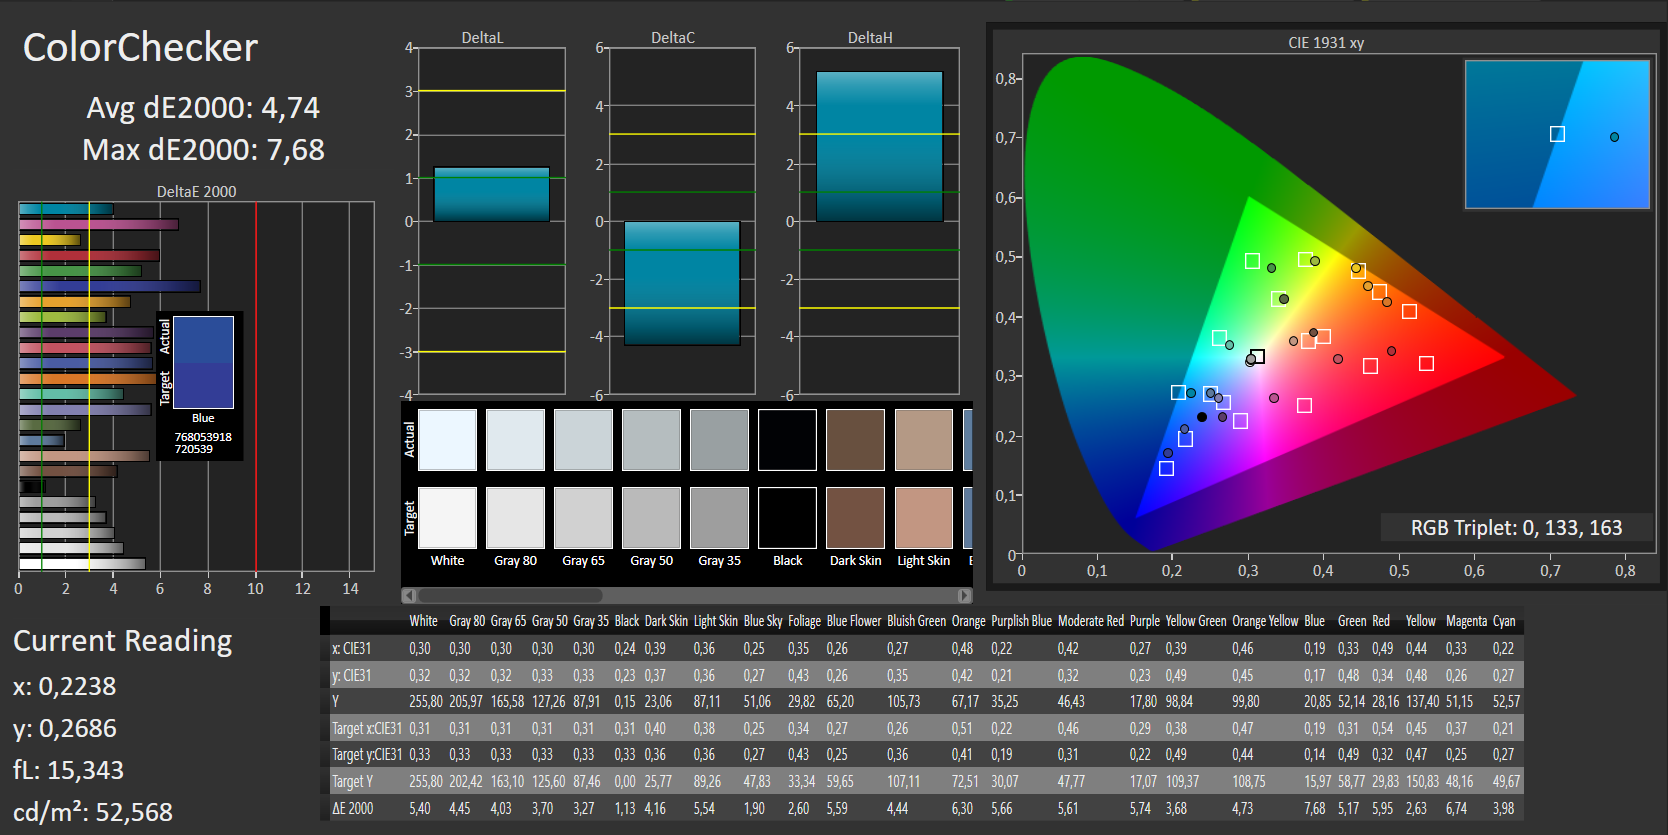
Task: Click the ΔE 2000 value 6,74 under Magenta
Action: tap(1456, 808)
